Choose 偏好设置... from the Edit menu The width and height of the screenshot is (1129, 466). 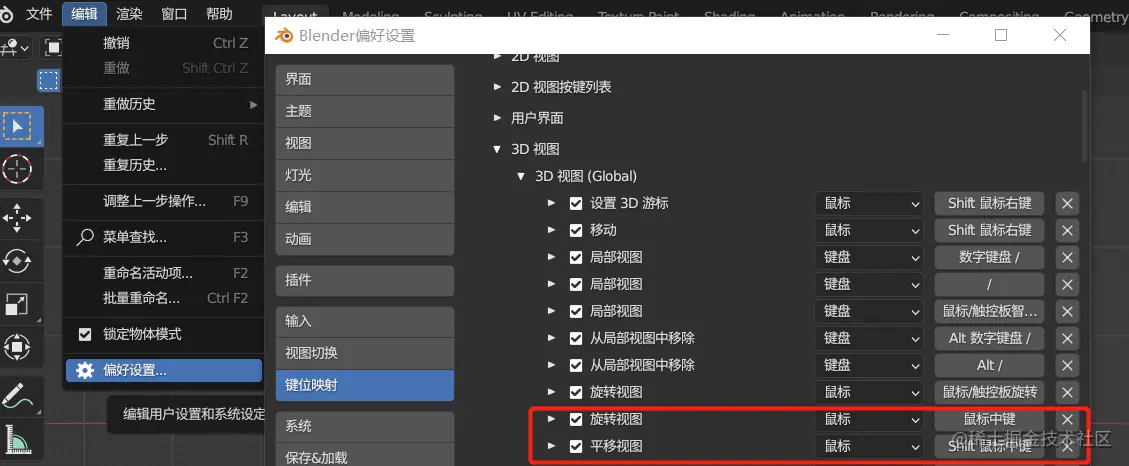pos(163,370)
